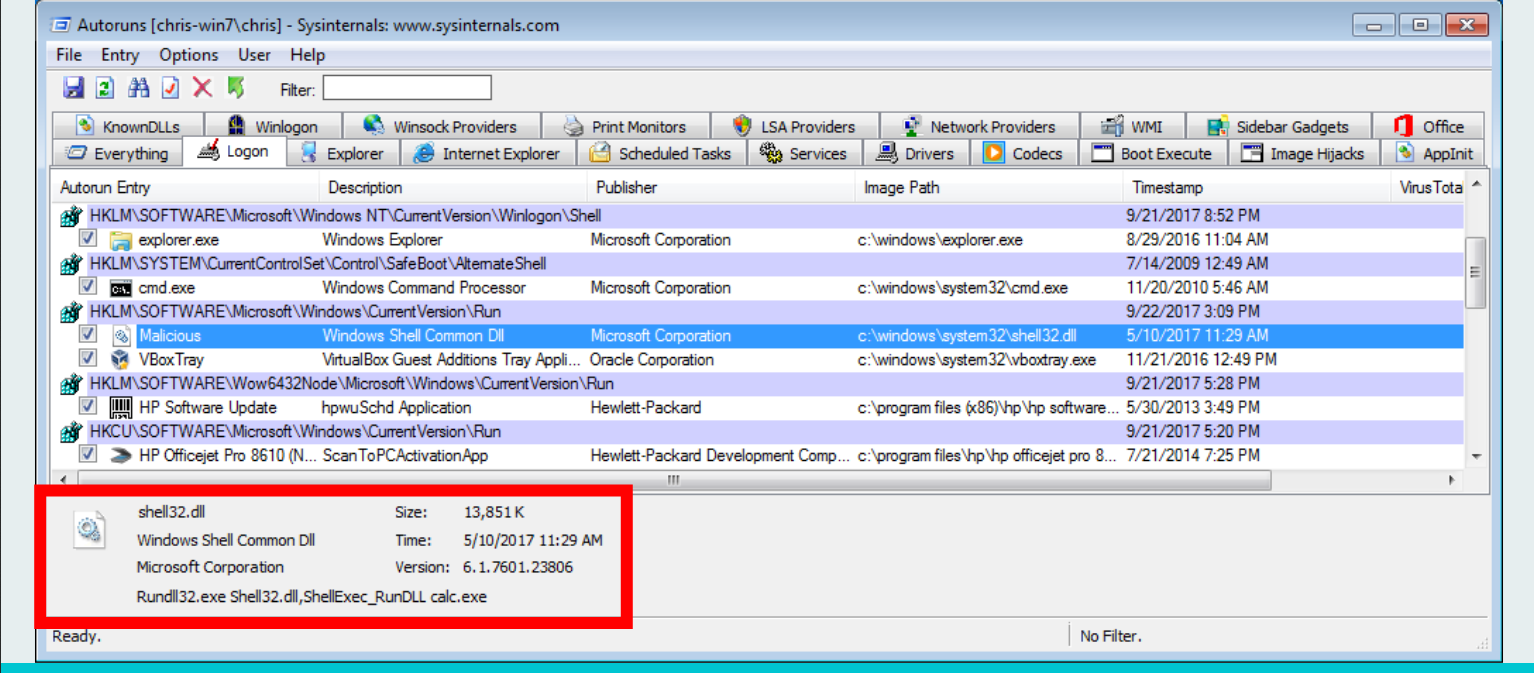The height and width of the screenshot is (673, 1534).
Task: Click the horizontal scrollbar thumb
Action: pyautogui.click(x=673, y=480)
